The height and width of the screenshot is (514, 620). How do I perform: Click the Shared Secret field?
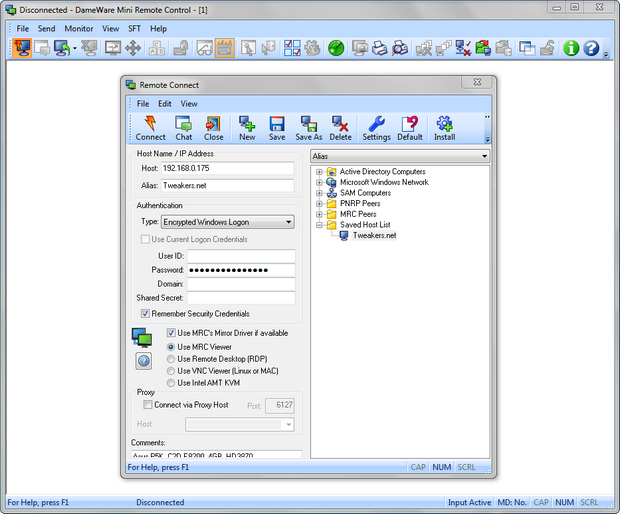pyautogui.click(x=241, y=298)
